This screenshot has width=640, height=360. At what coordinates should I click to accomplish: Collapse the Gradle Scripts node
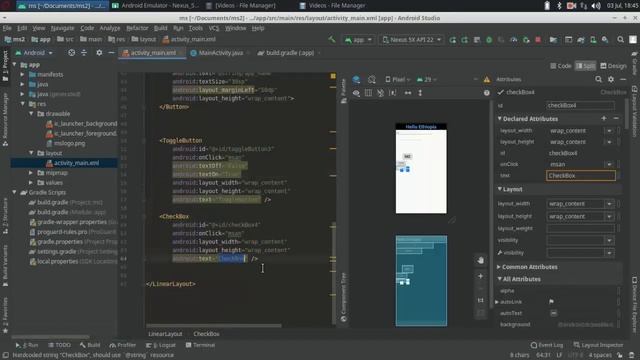(15, 192)
